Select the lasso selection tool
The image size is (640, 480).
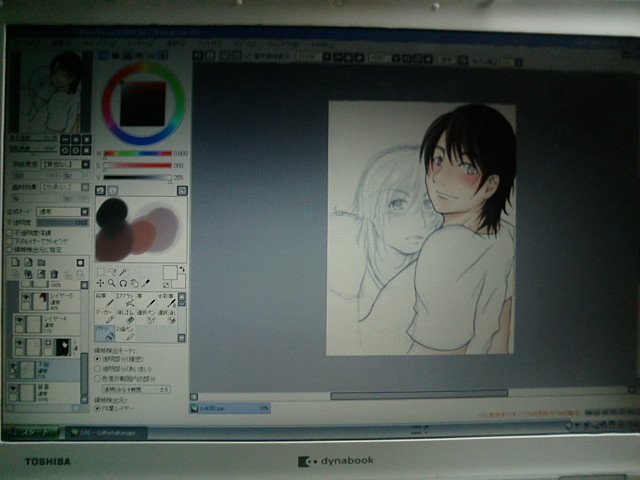click(x=111, y=272)
